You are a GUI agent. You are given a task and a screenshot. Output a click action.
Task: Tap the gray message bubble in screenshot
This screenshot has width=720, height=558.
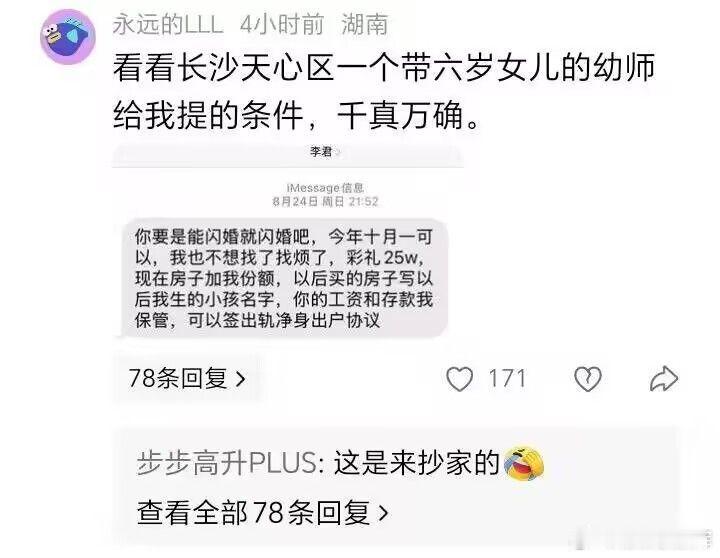click(x=284, y=278)
